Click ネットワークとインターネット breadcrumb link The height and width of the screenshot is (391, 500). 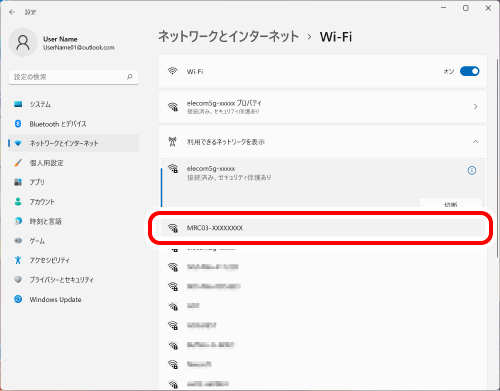(228, 36)
